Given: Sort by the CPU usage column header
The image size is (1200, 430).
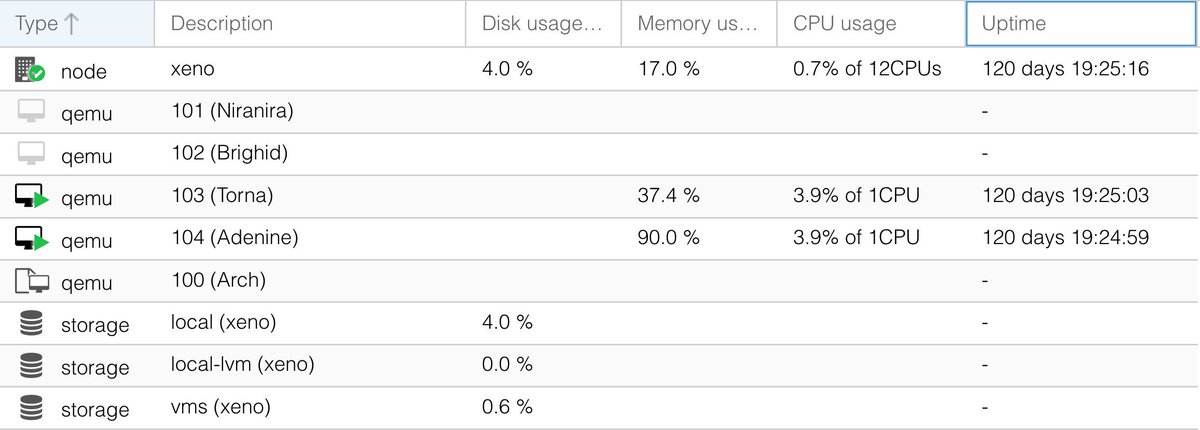Looking at the screenshot, I should point(845,24).
